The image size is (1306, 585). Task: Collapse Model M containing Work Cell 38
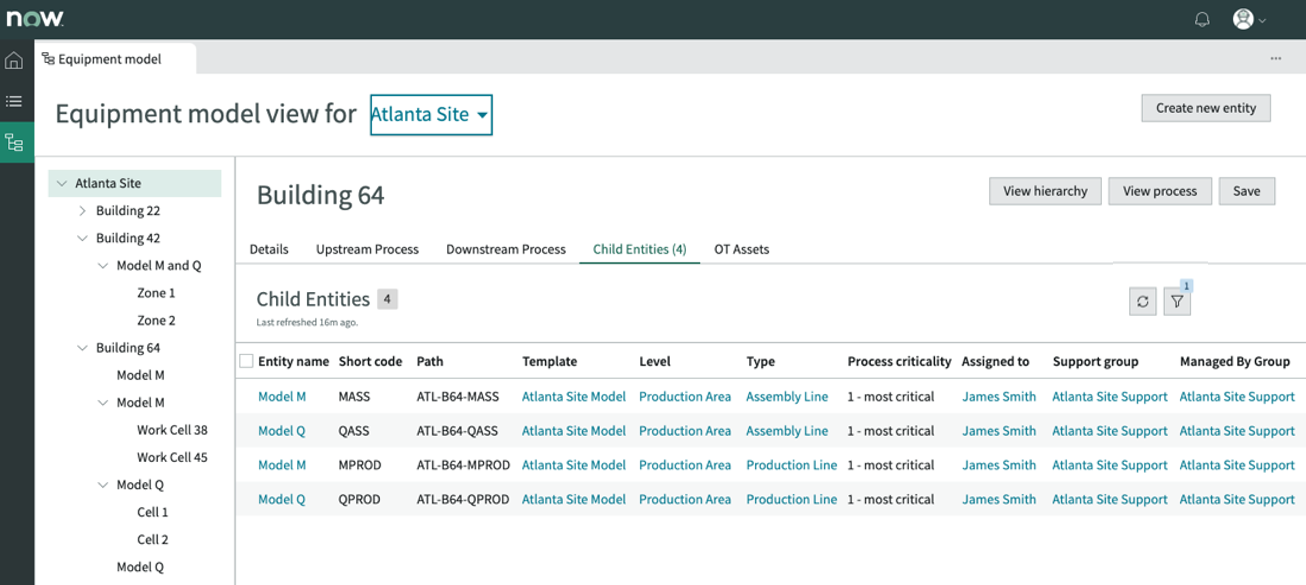coord(103,403)
